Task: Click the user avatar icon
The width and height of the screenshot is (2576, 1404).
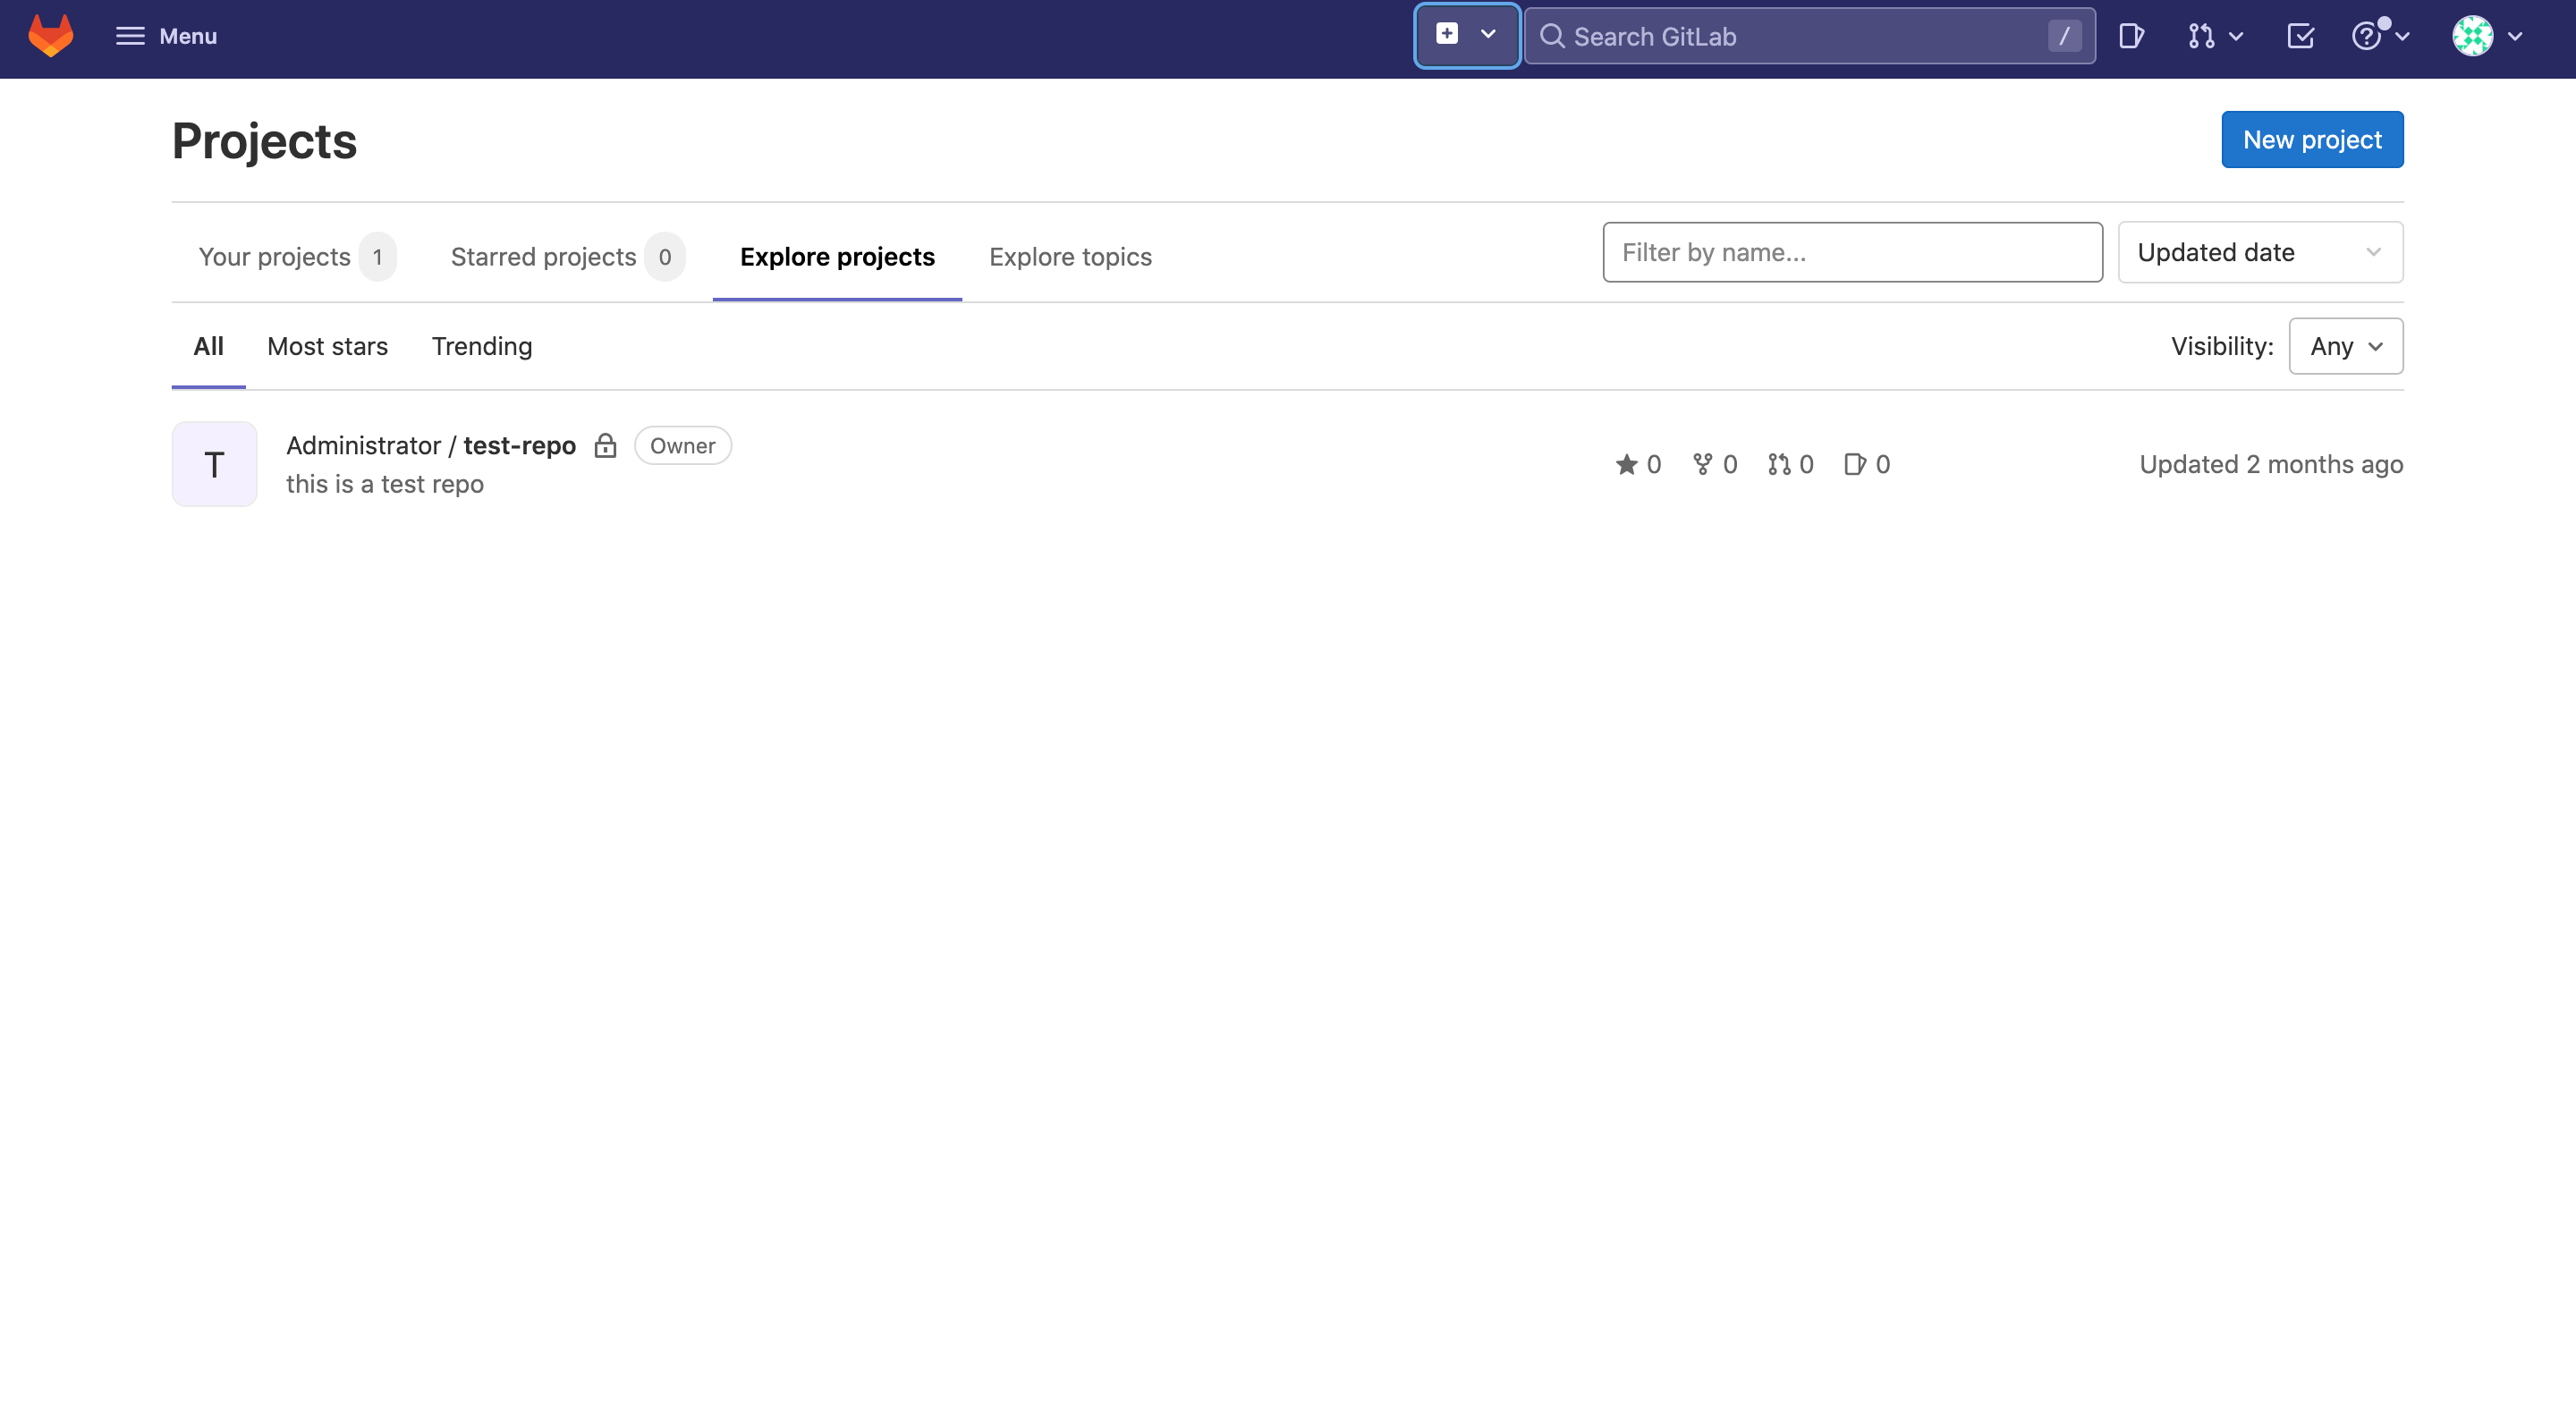Action: tap(2472, 36)
